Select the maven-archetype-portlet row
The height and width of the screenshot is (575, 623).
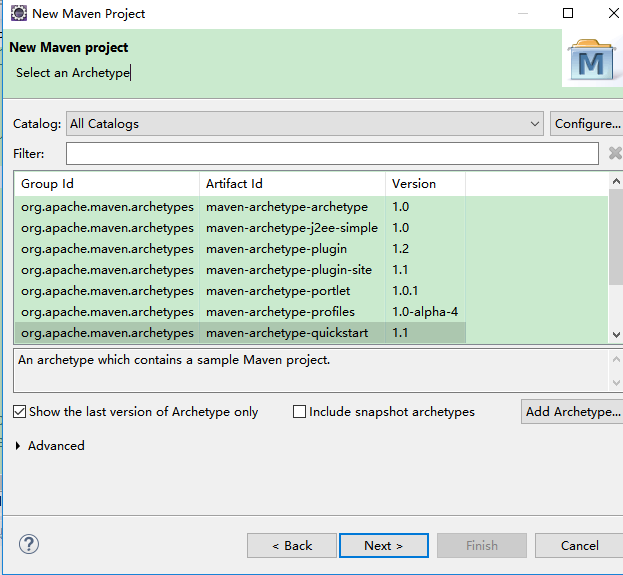coord(240,291)
